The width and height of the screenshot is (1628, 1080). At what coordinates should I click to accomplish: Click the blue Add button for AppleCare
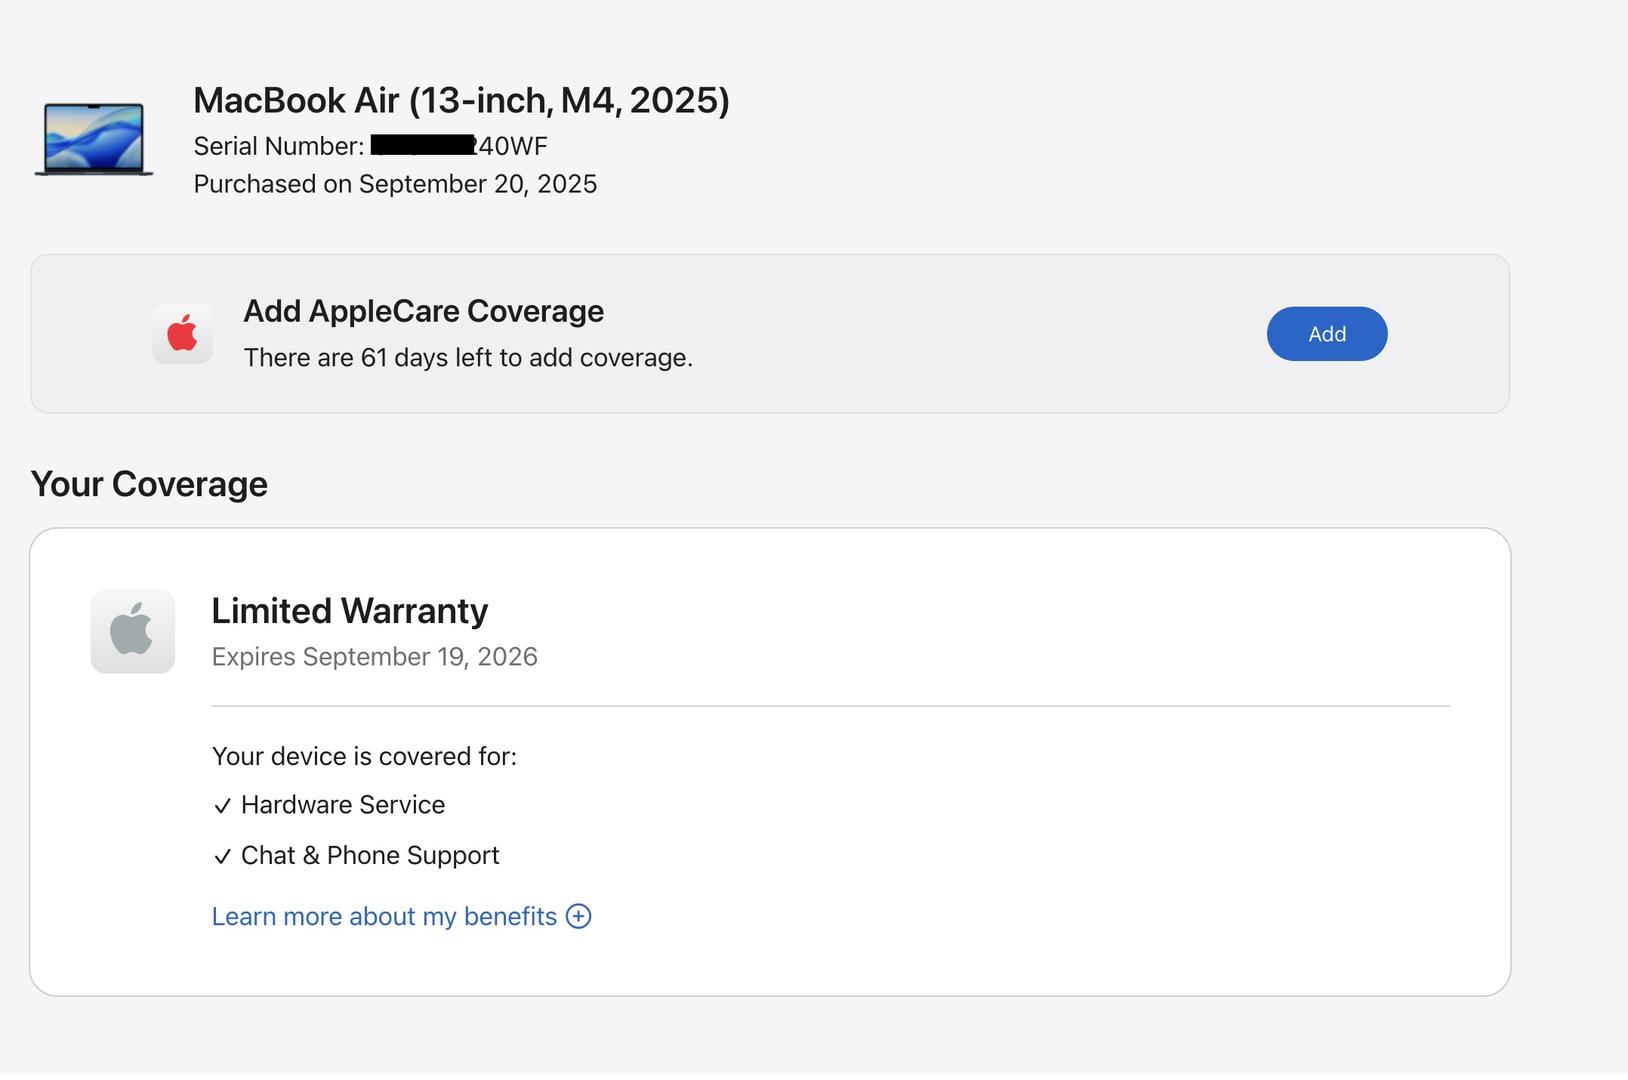(x=1327, y=334)
